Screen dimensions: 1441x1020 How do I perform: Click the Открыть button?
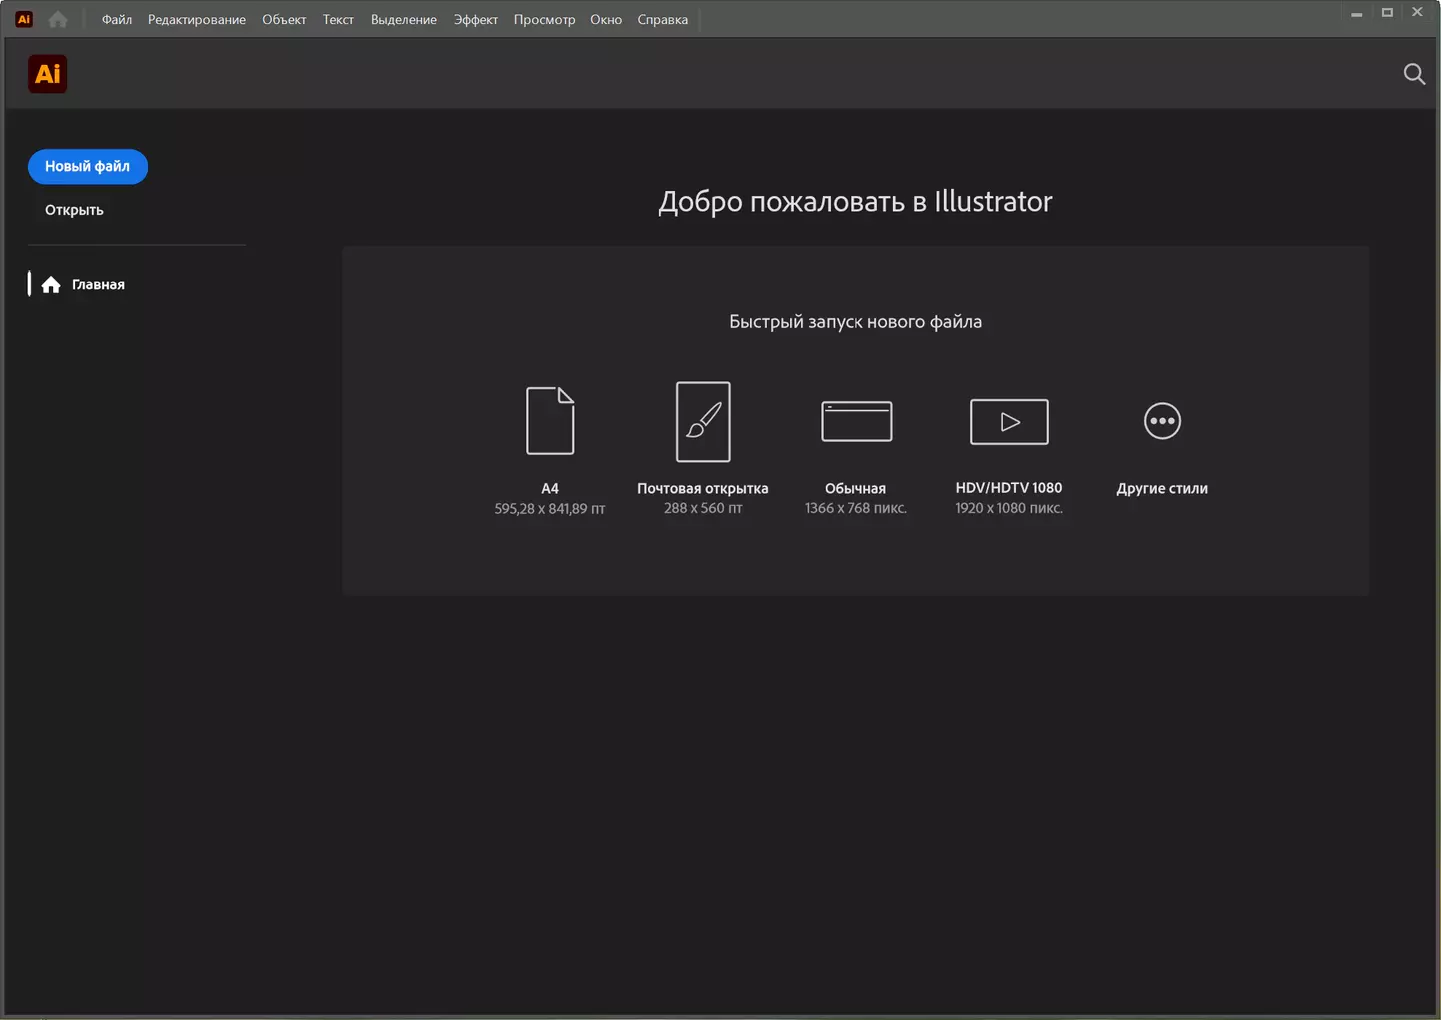(74, 210)
